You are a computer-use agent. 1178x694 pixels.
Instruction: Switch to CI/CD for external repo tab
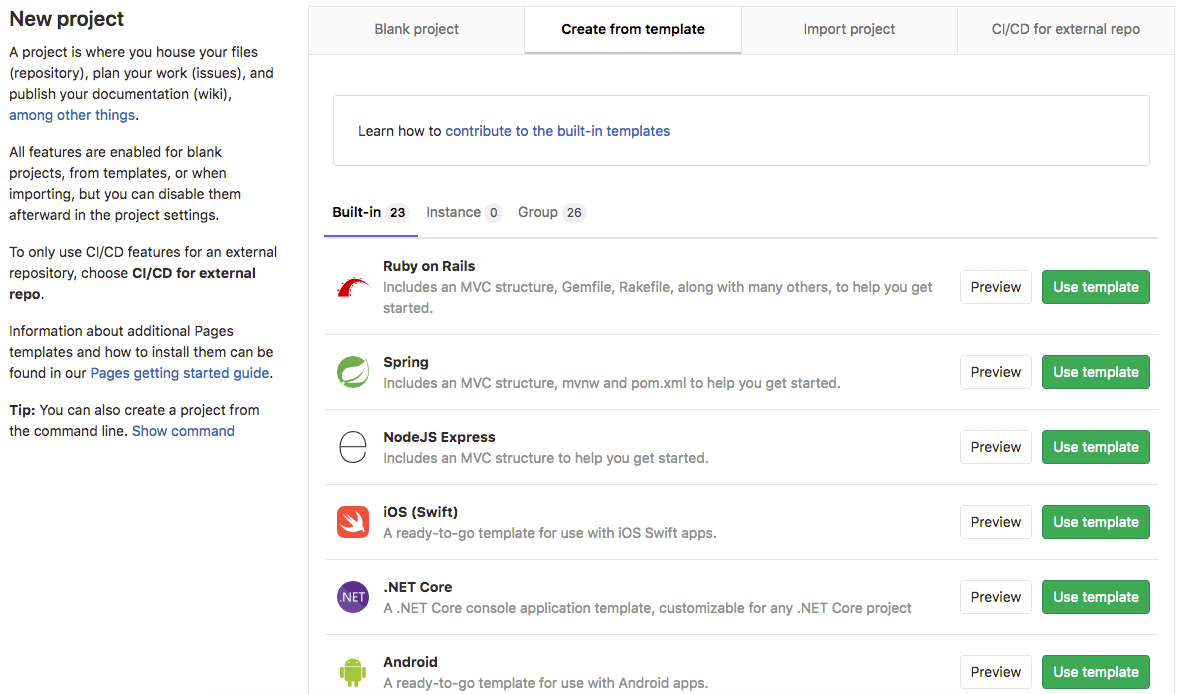pyautogui.click(x=1065, y=29)
